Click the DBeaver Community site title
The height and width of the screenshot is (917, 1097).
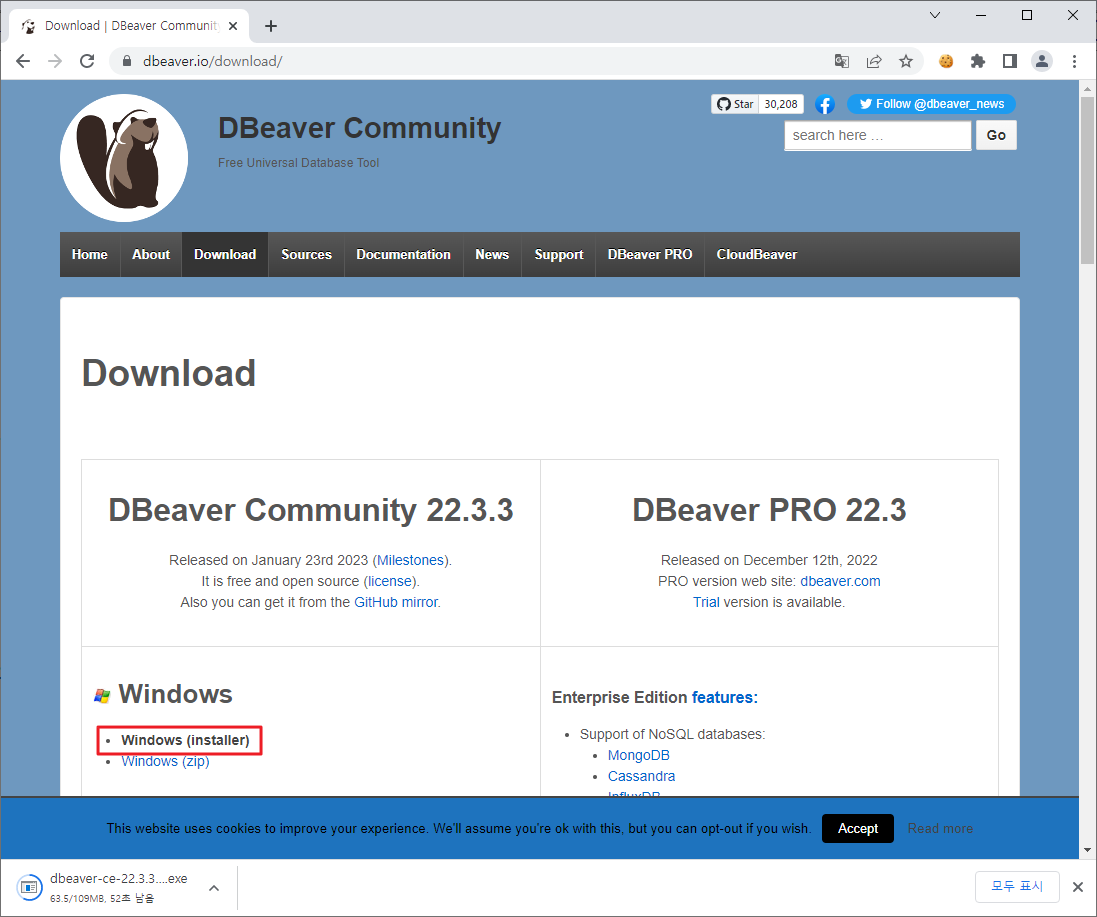pyautogui.click(x=360, y=129)
